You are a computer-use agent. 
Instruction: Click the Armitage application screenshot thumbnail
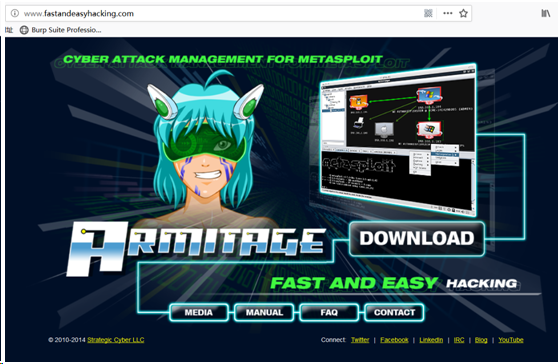tap(398, 140)
